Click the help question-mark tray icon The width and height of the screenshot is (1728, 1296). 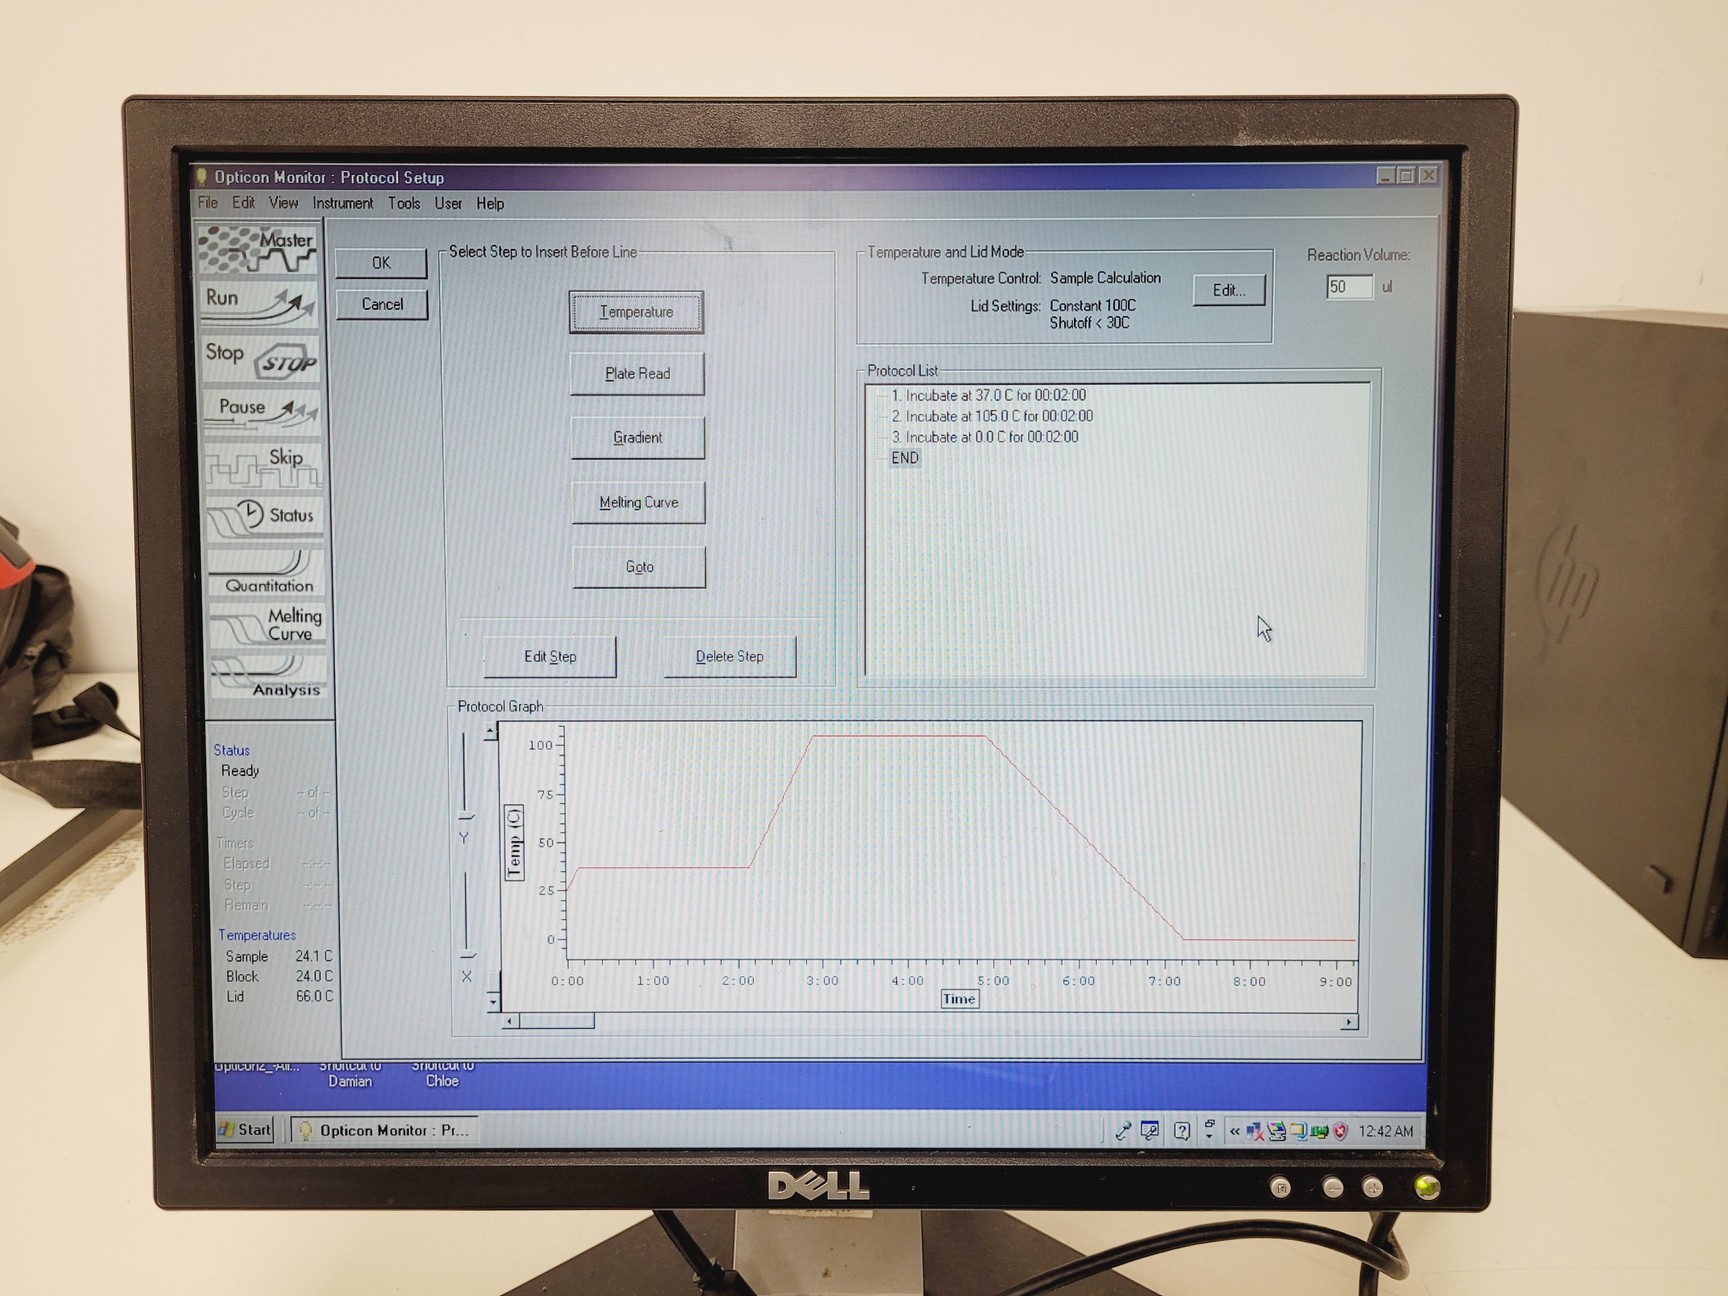tap(1182, 1131)
